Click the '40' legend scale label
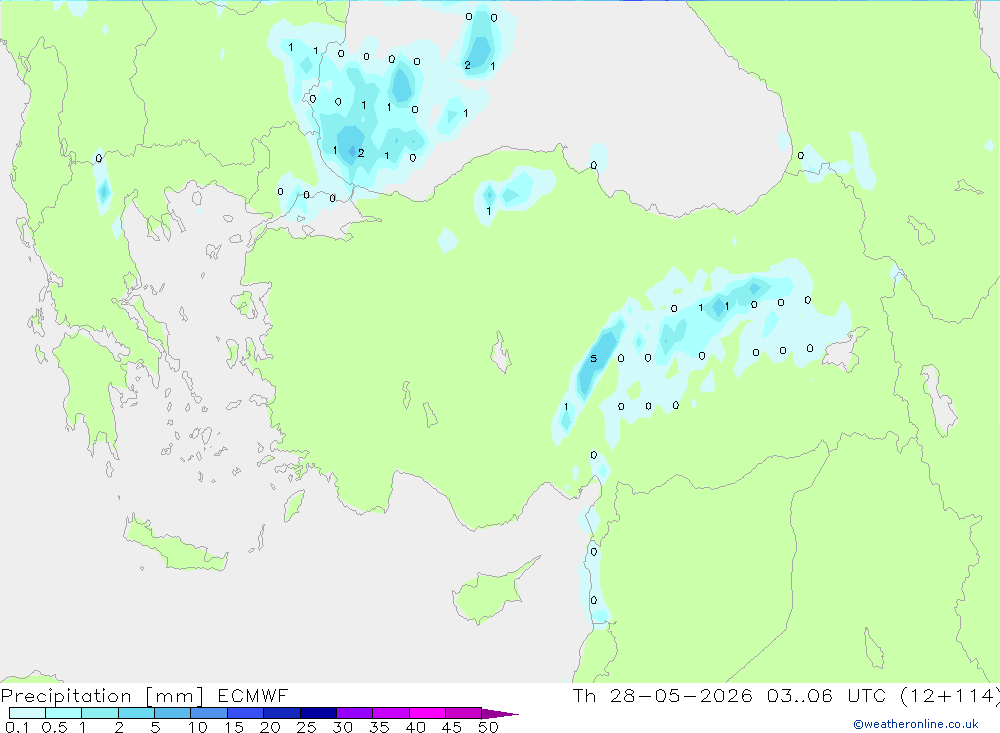Image resolution: width=1000 pixels, height=733 pixels. (x=416, y=727)
